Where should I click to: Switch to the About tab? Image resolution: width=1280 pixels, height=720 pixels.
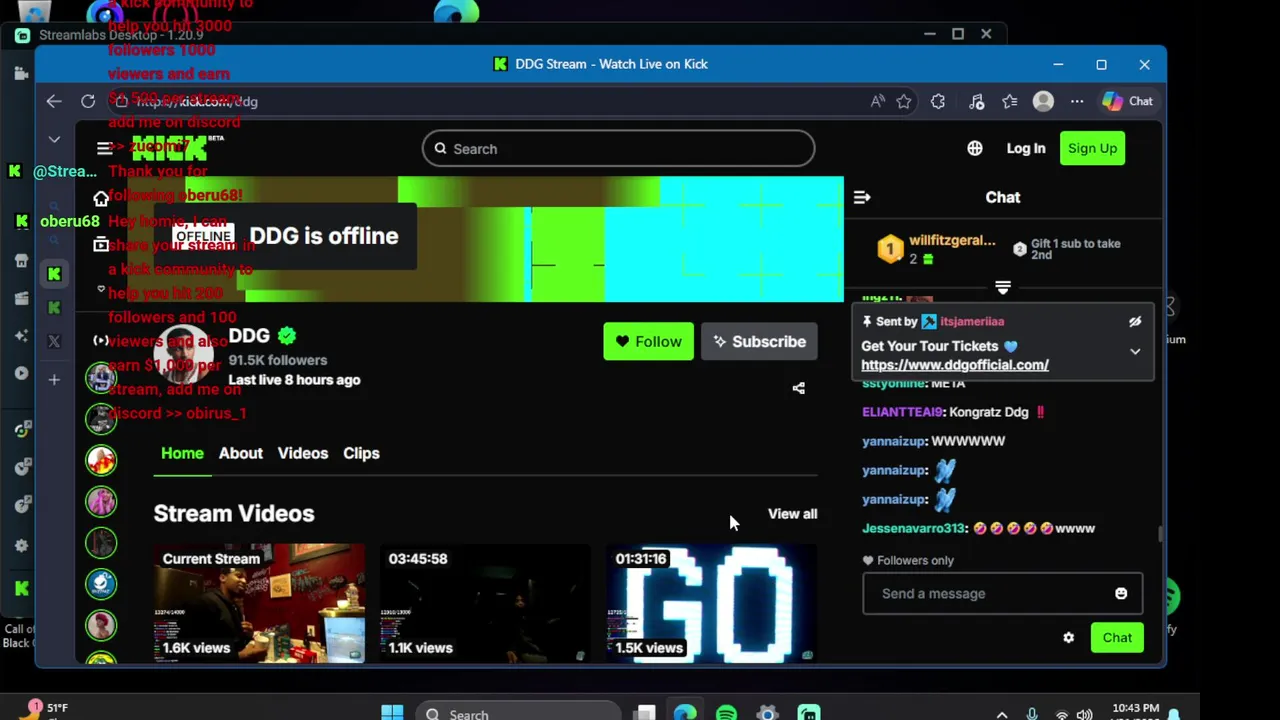click(241, 453)
